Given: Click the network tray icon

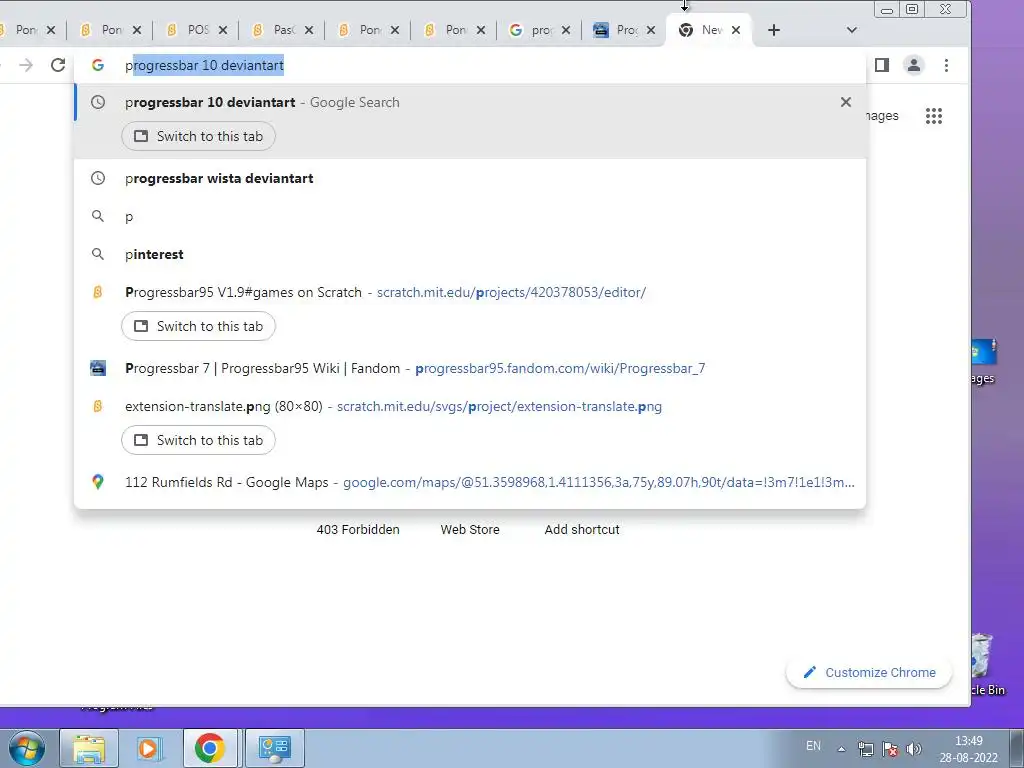Looking at the screenshot, I should (866, 749).
